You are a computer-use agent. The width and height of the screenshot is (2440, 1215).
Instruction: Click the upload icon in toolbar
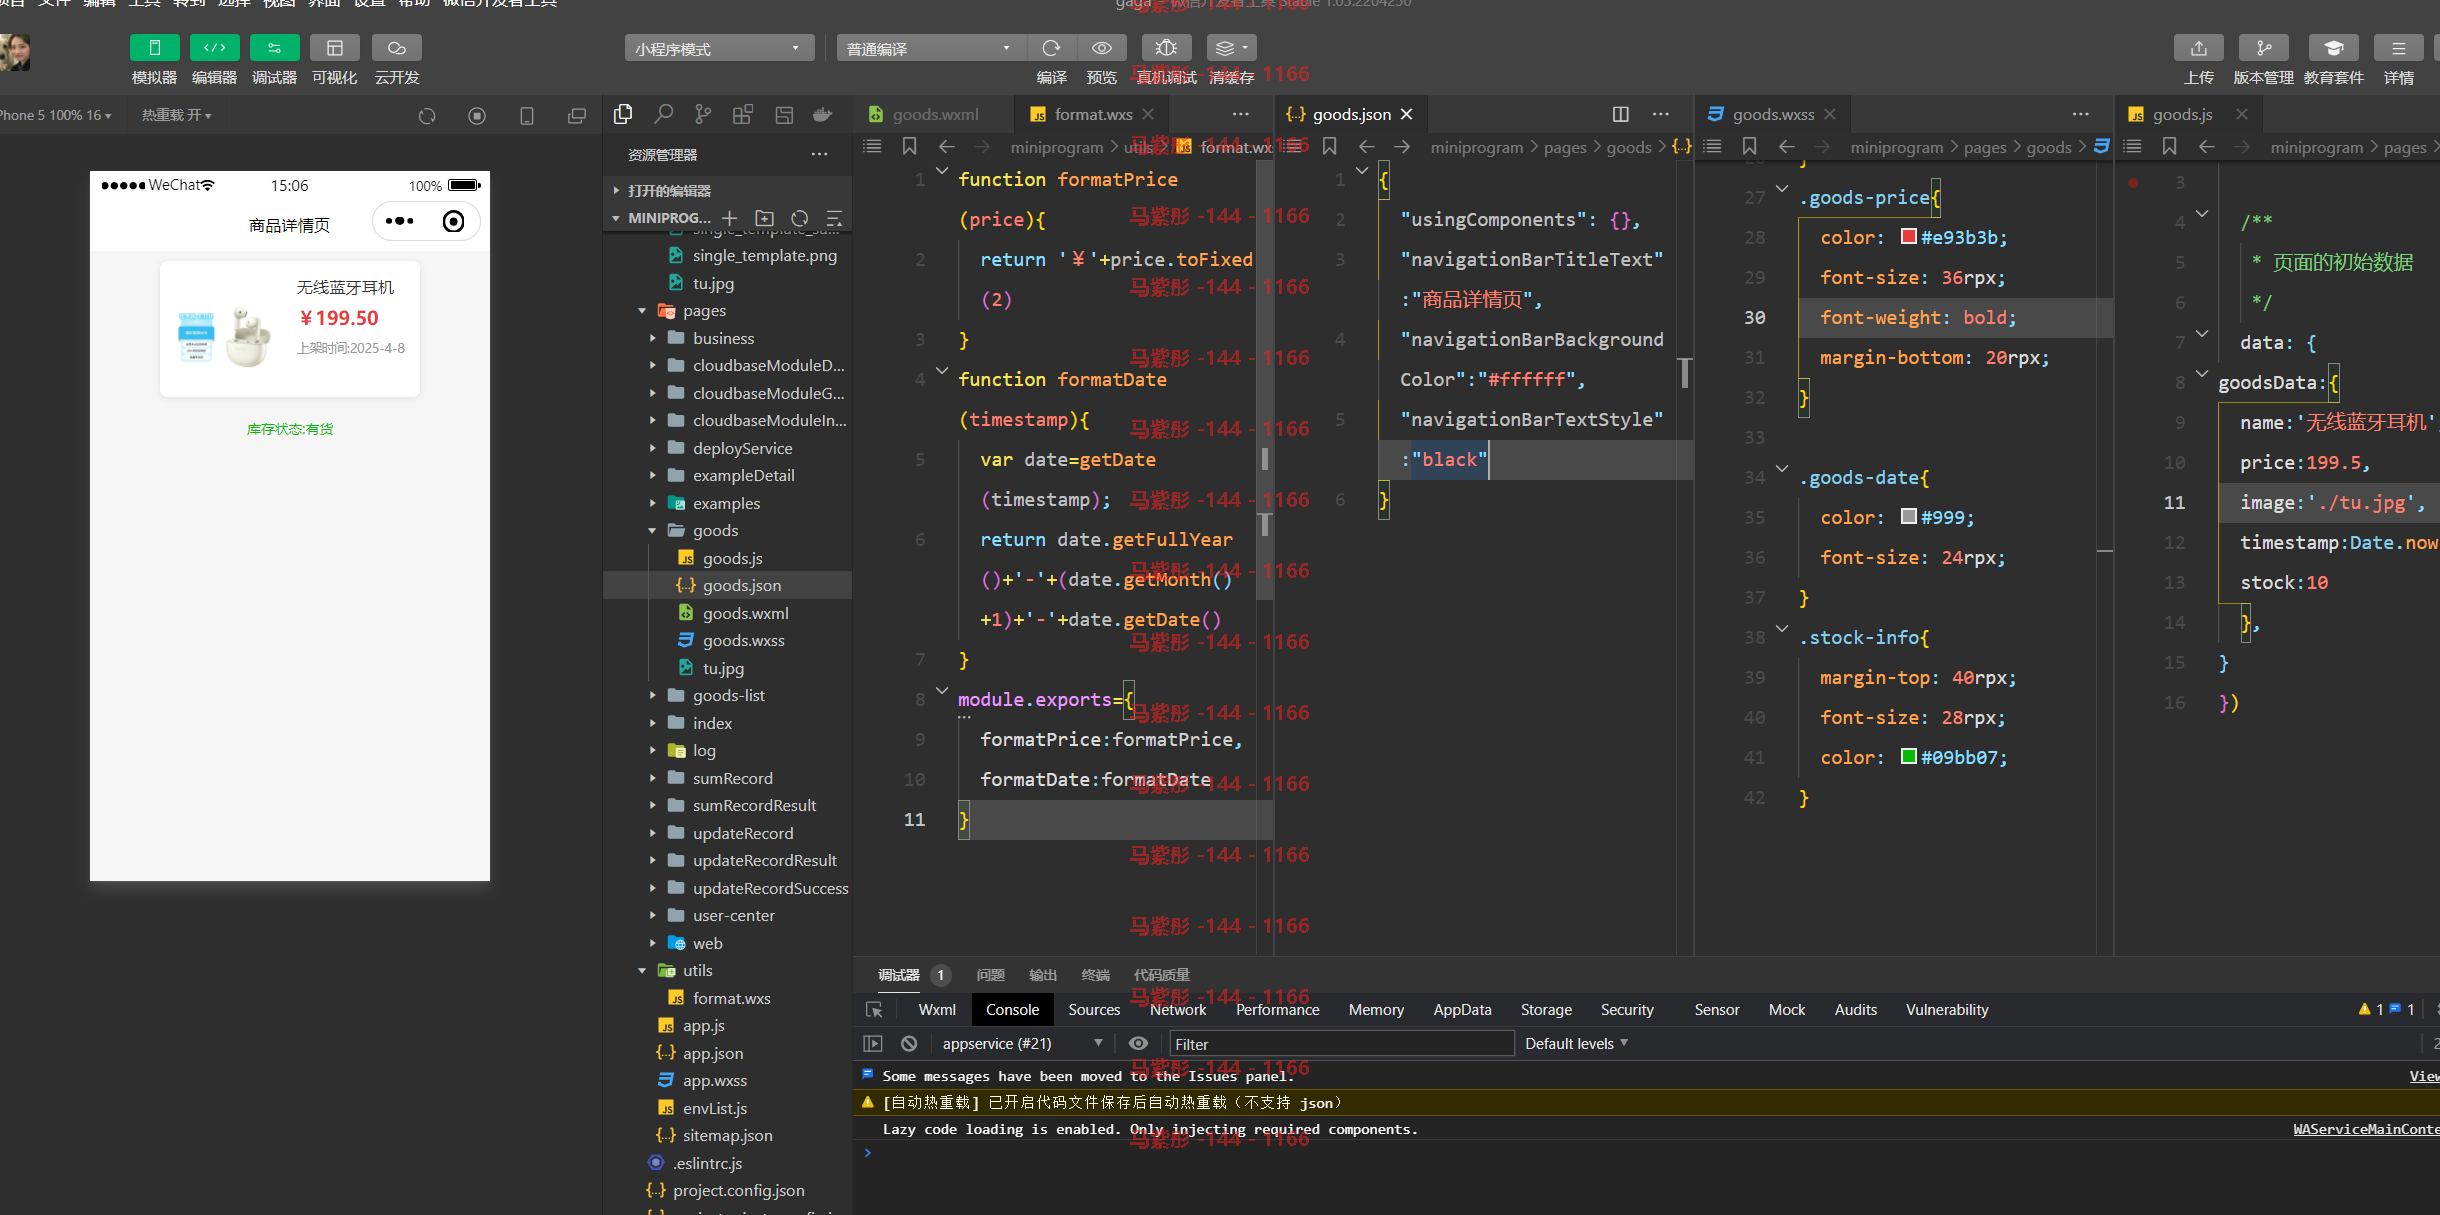(x=2198, y=48)
